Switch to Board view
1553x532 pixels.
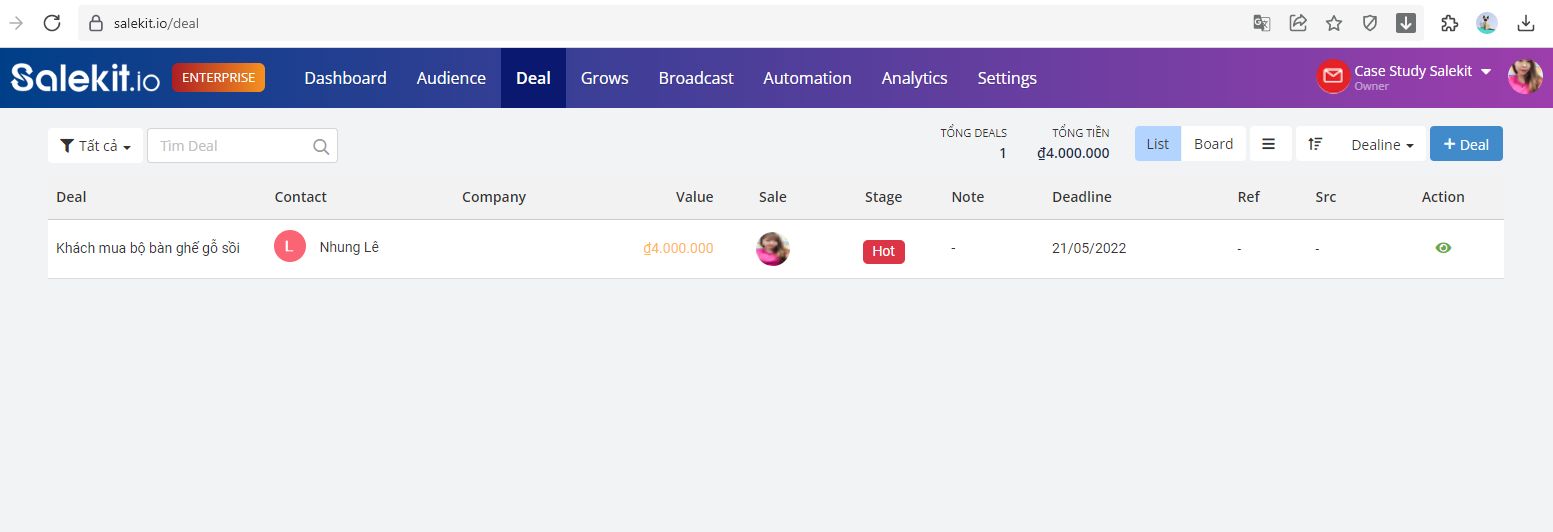point(1213,144)
